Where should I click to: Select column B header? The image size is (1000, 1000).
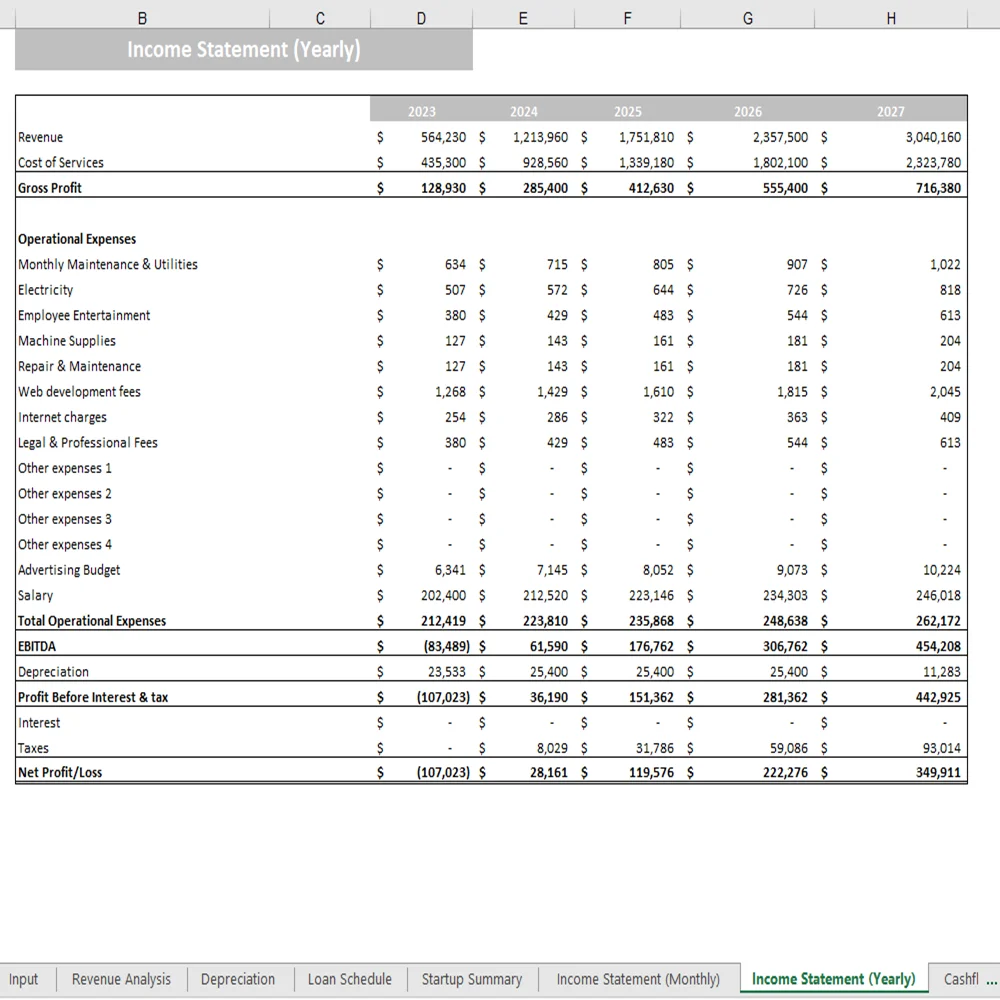tap(142, 17)
